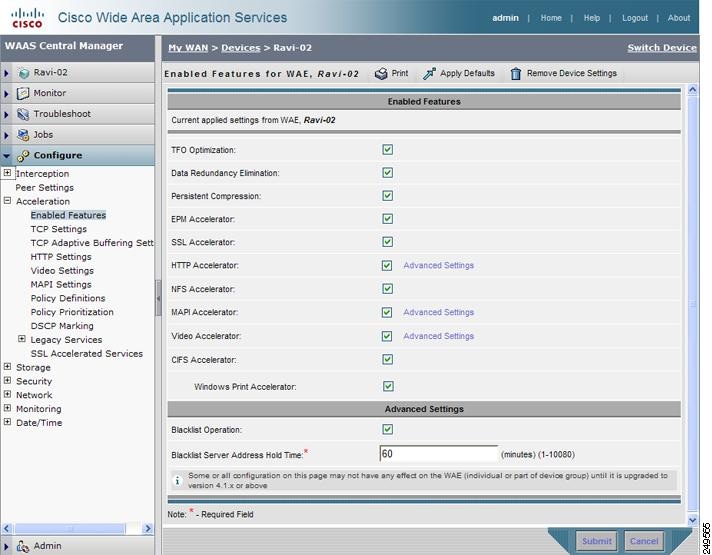Open HTTP Settings item
This screenshot has height=555, width=712.
click(x=61, y=257)
